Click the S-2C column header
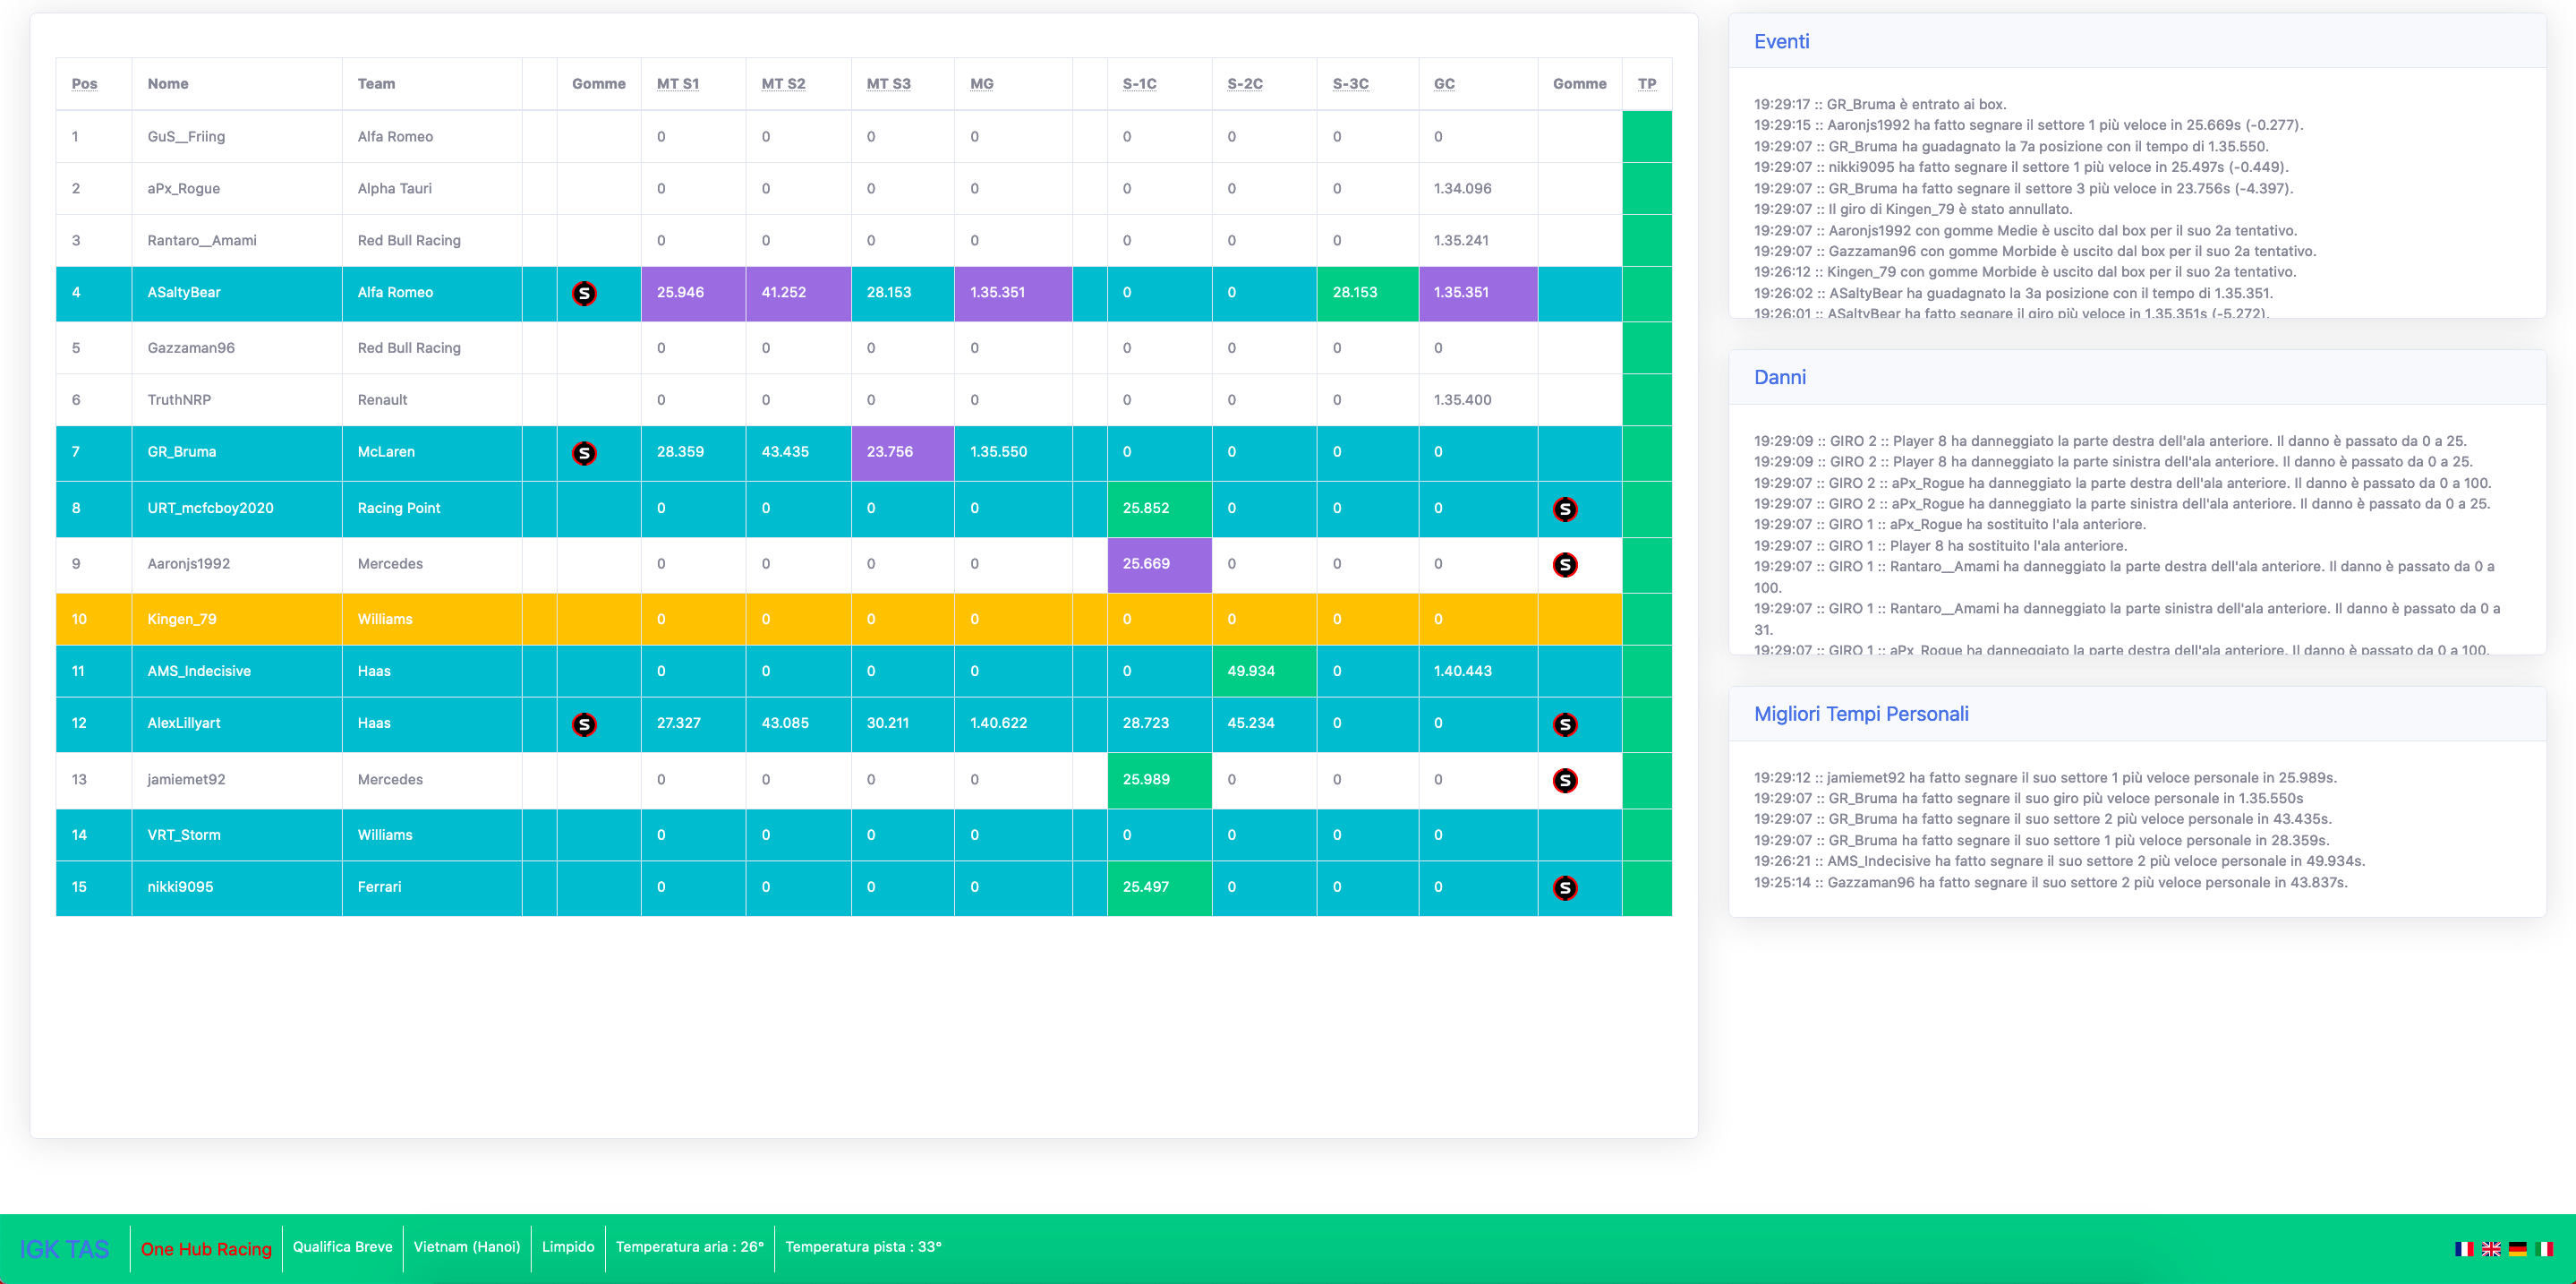Image resolution: width=2576 pixels, height=1284 pixels. pos(1245,84)
